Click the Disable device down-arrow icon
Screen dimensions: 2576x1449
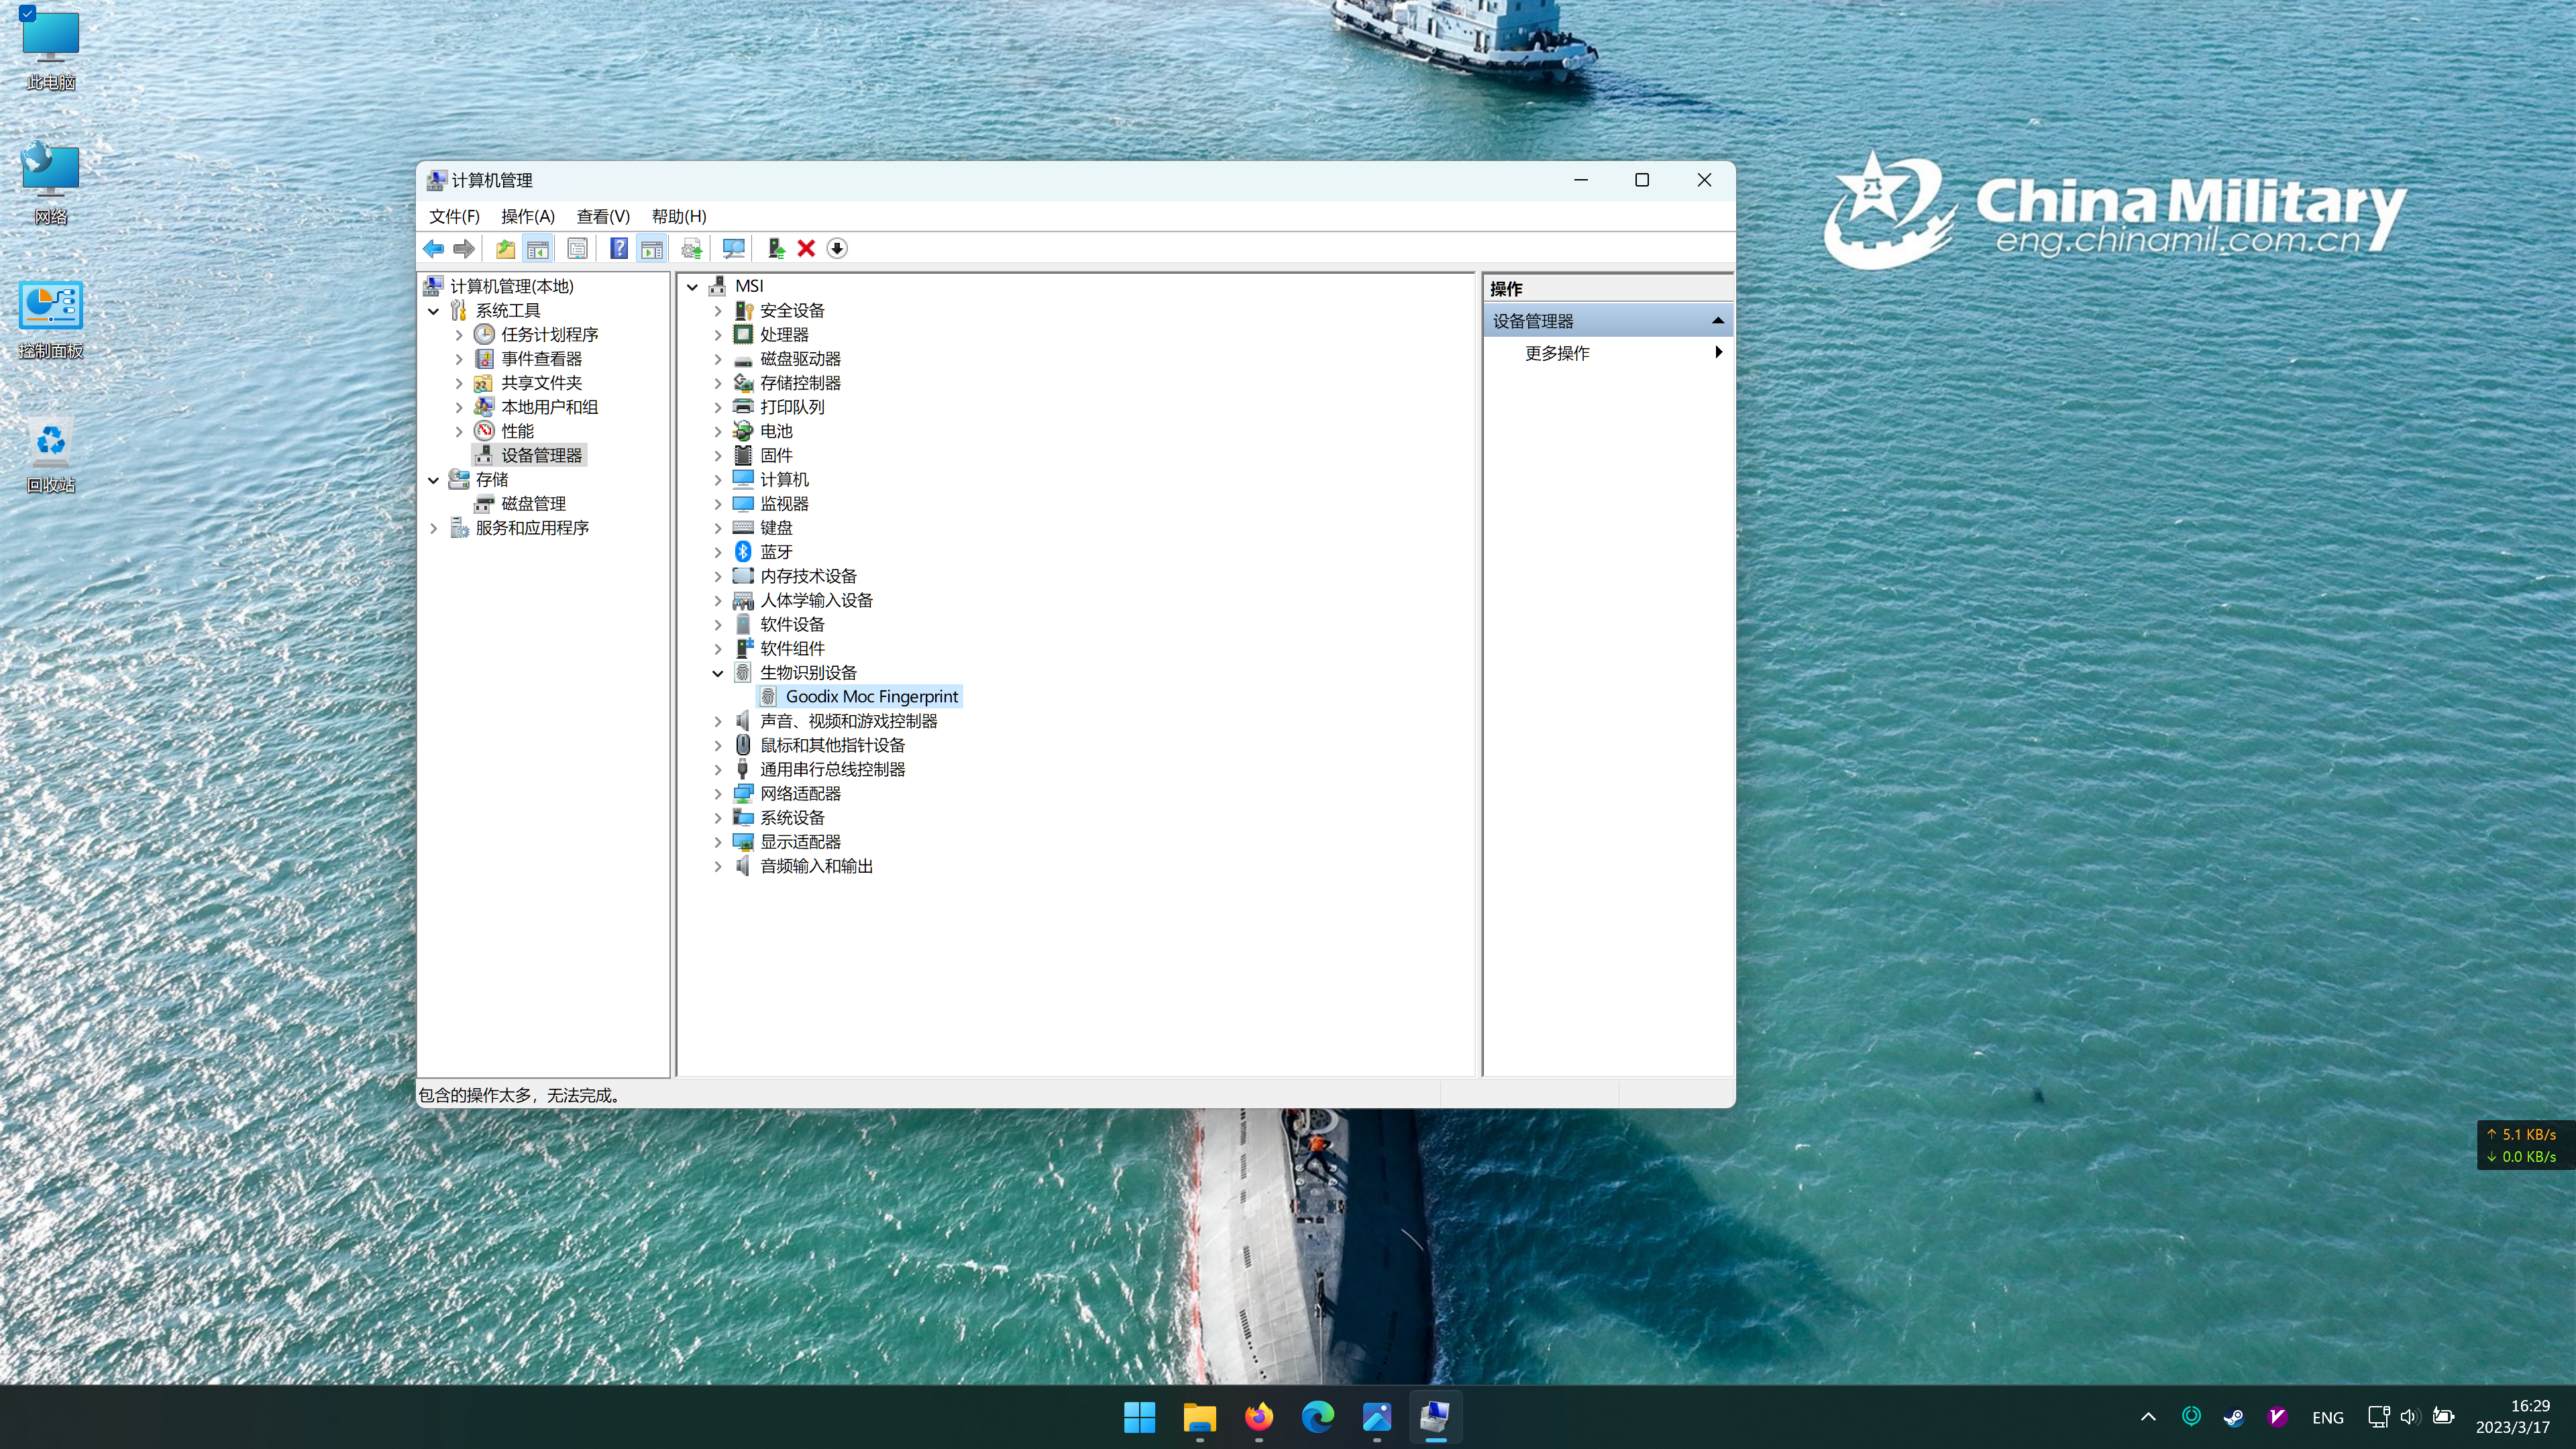coord(837,248)
